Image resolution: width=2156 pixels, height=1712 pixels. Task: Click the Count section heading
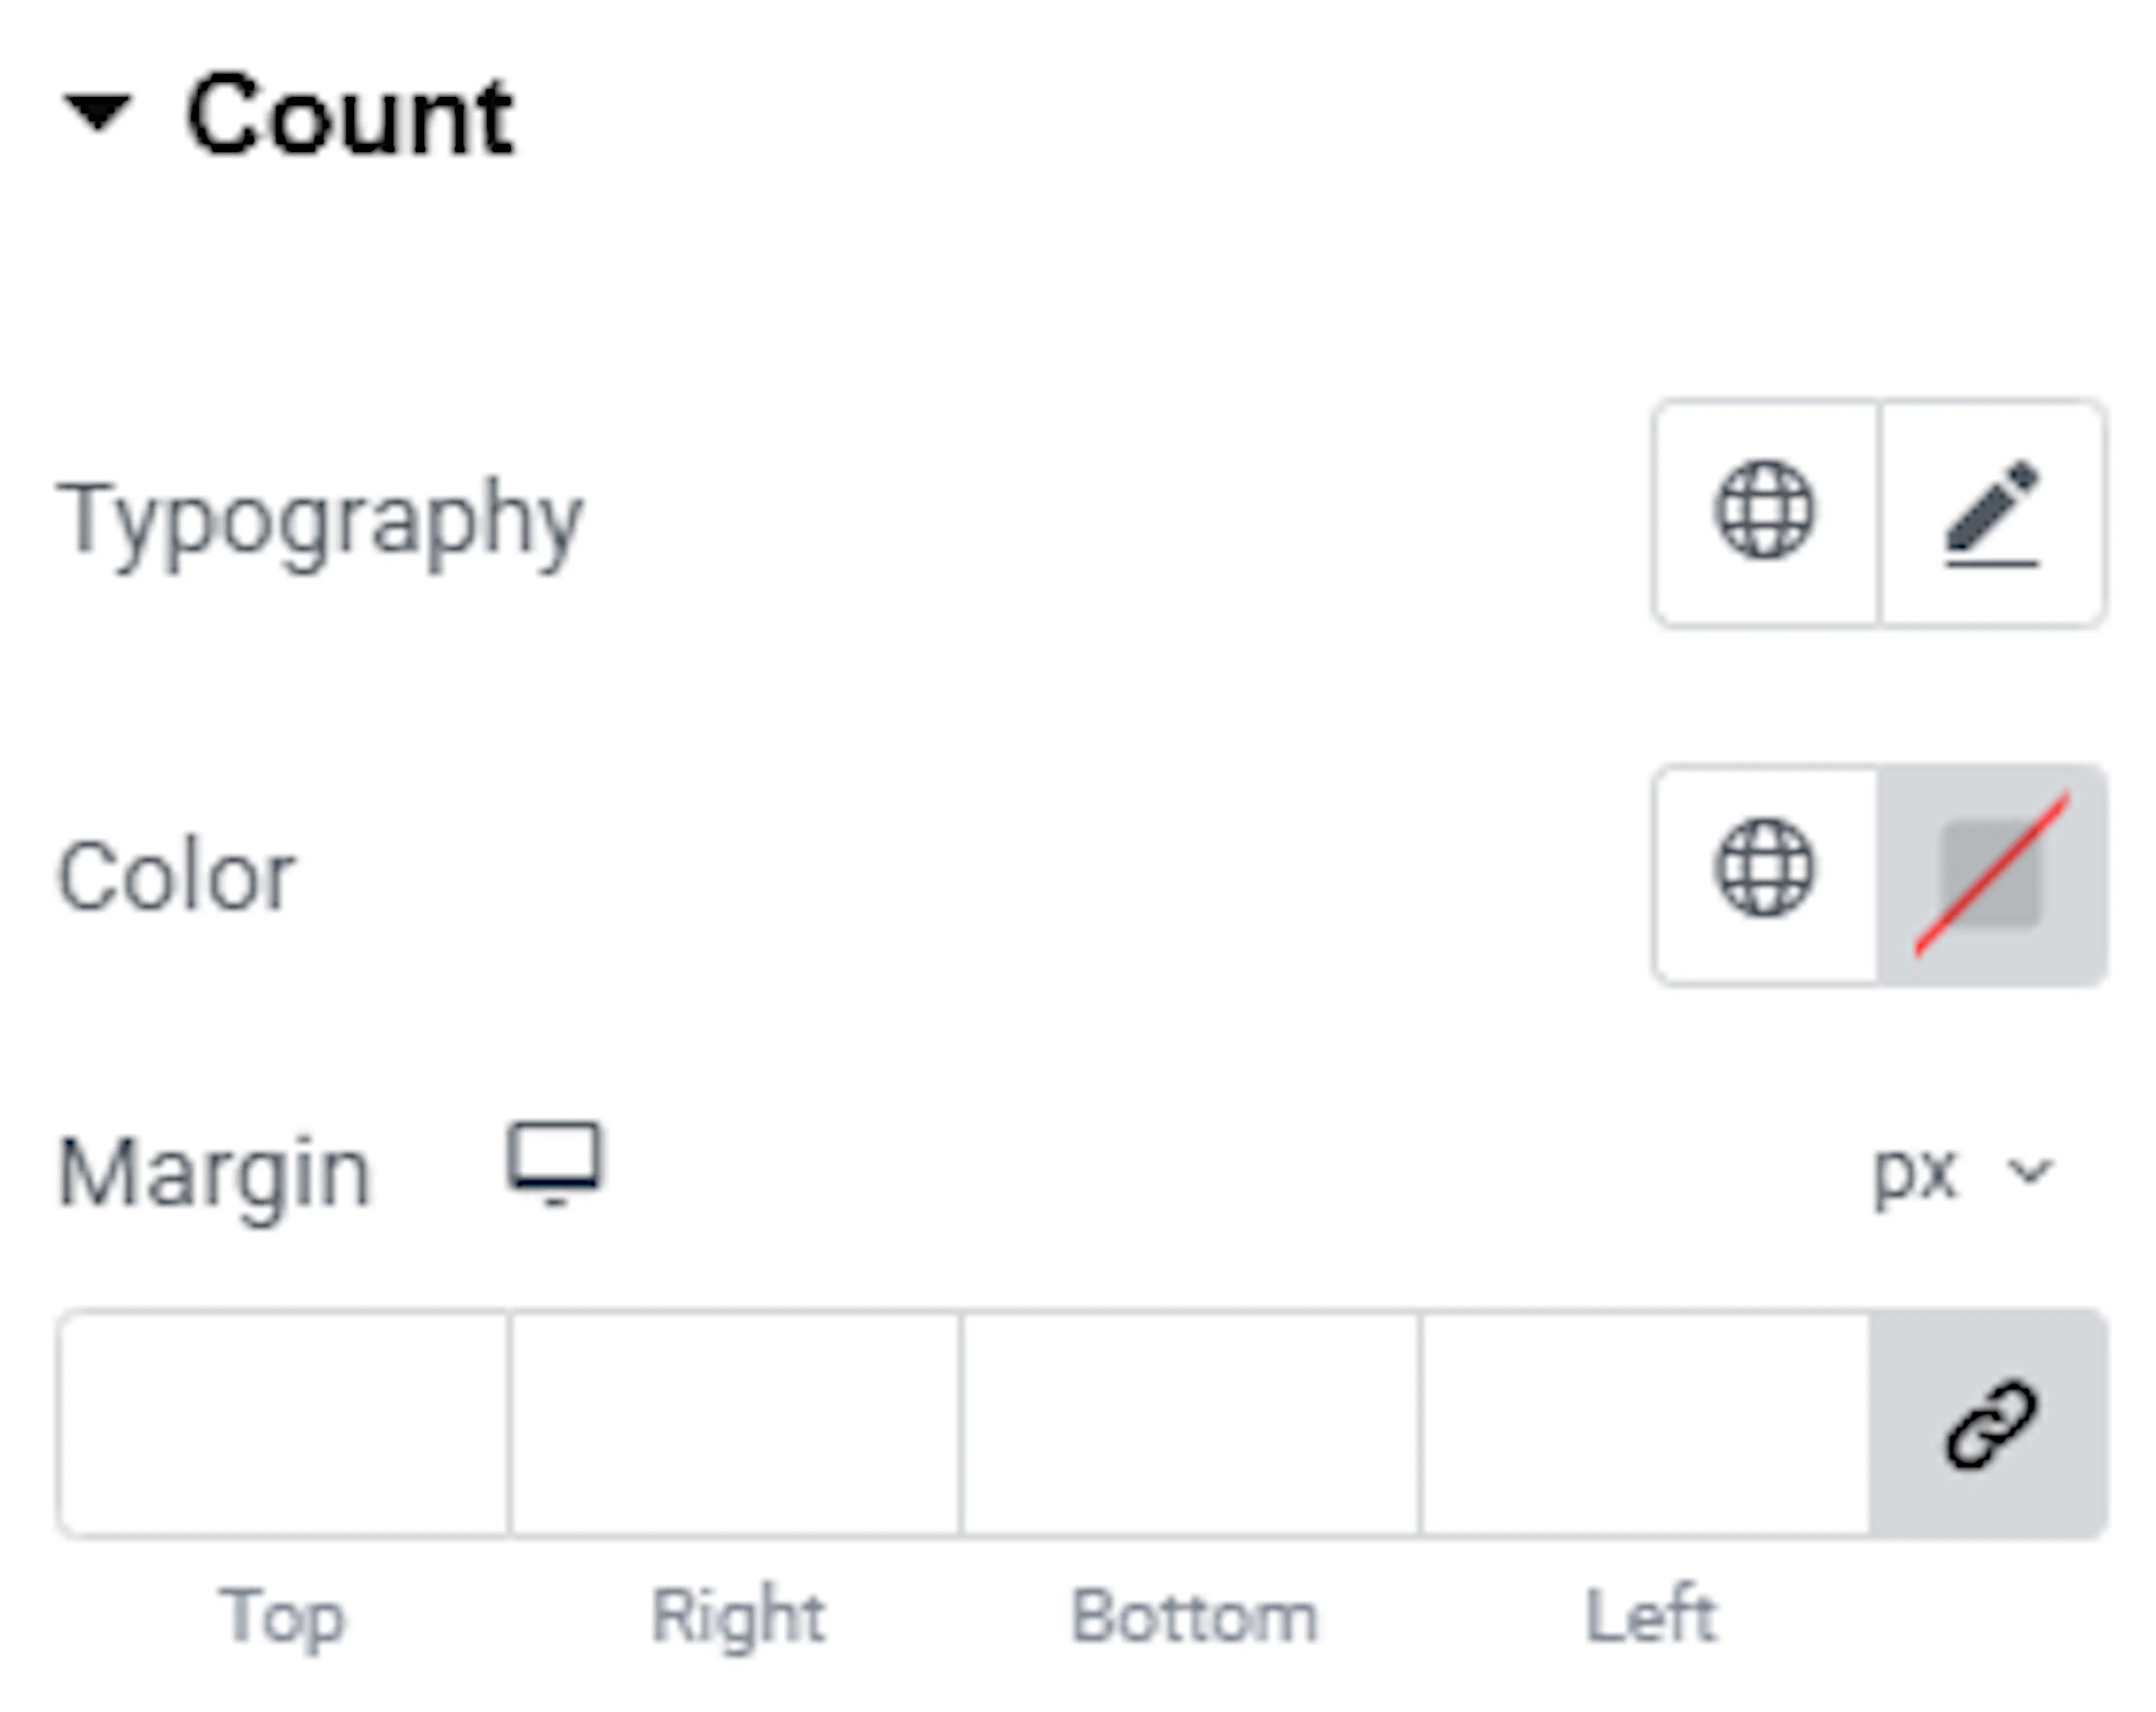pos(349,115)
